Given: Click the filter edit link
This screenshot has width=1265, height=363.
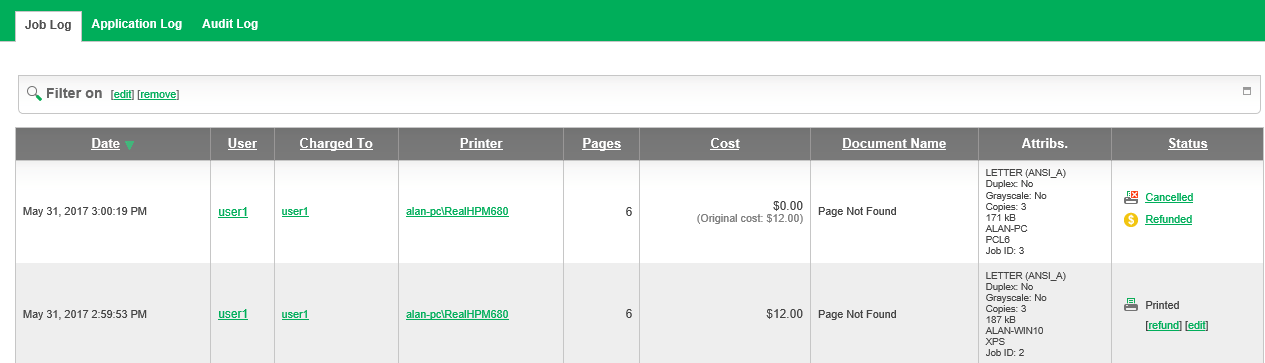Looking at the screenshot, I should point(122,94).
